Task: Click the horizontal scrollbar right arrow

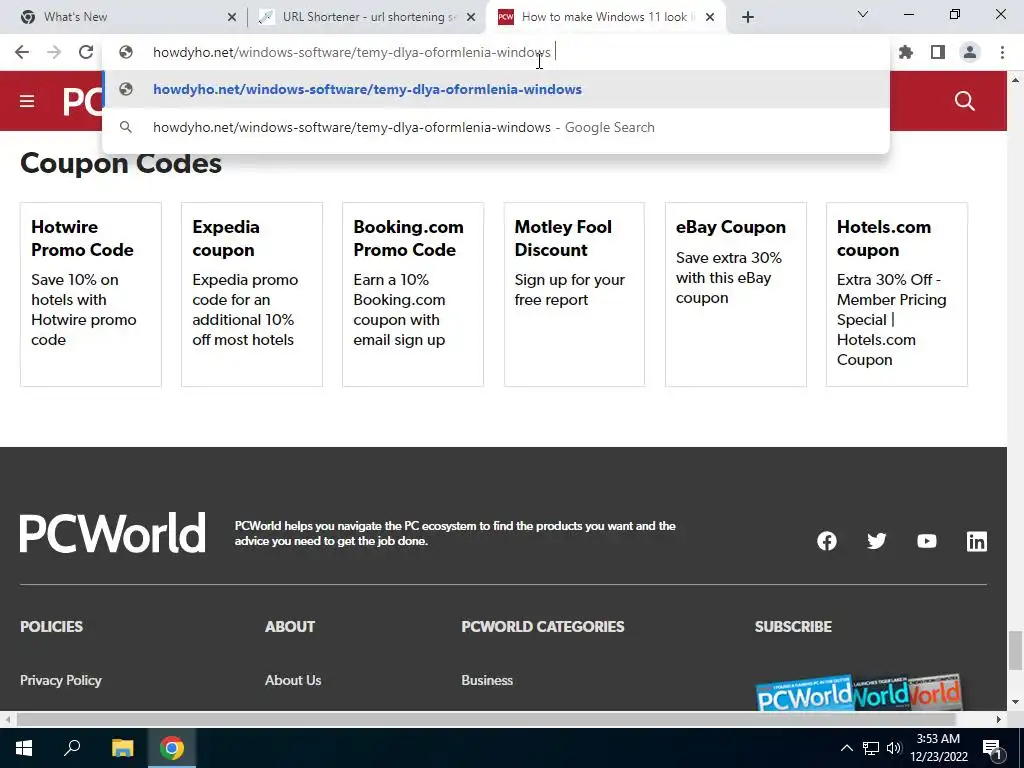Action: 999,720
